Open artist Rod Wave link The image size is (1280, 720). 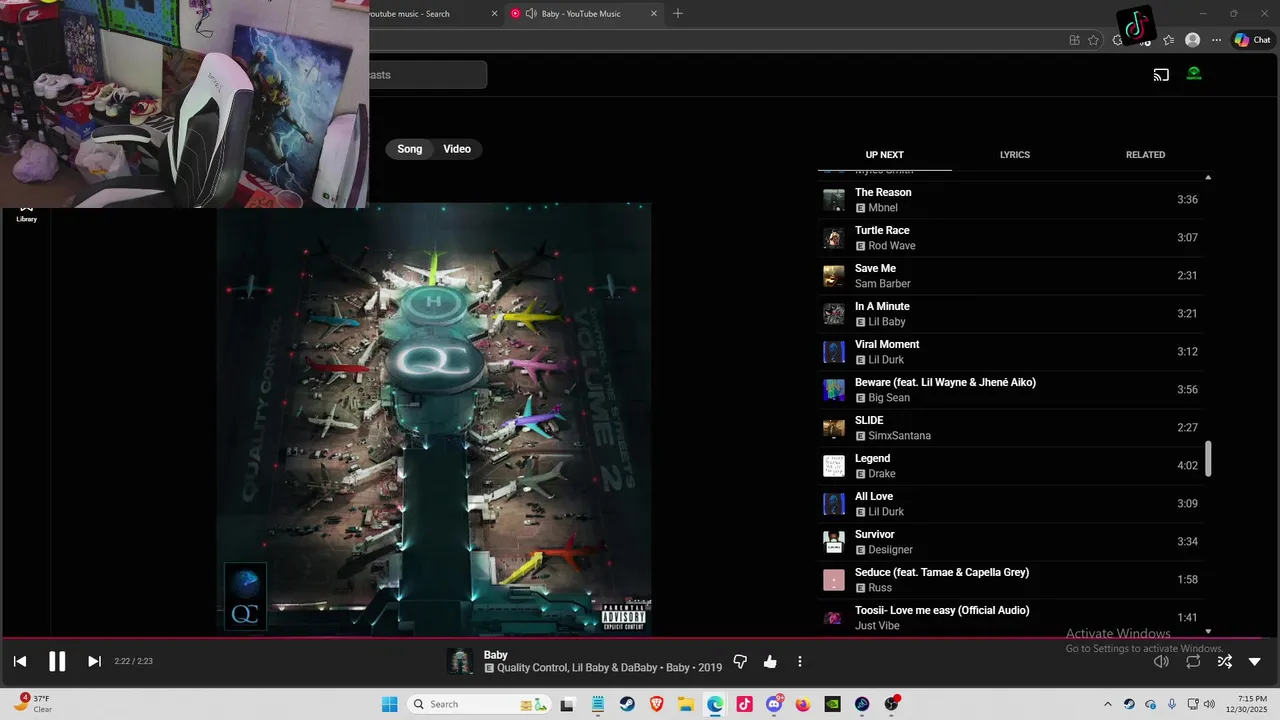pyautogui.click(x=892, y=246)
